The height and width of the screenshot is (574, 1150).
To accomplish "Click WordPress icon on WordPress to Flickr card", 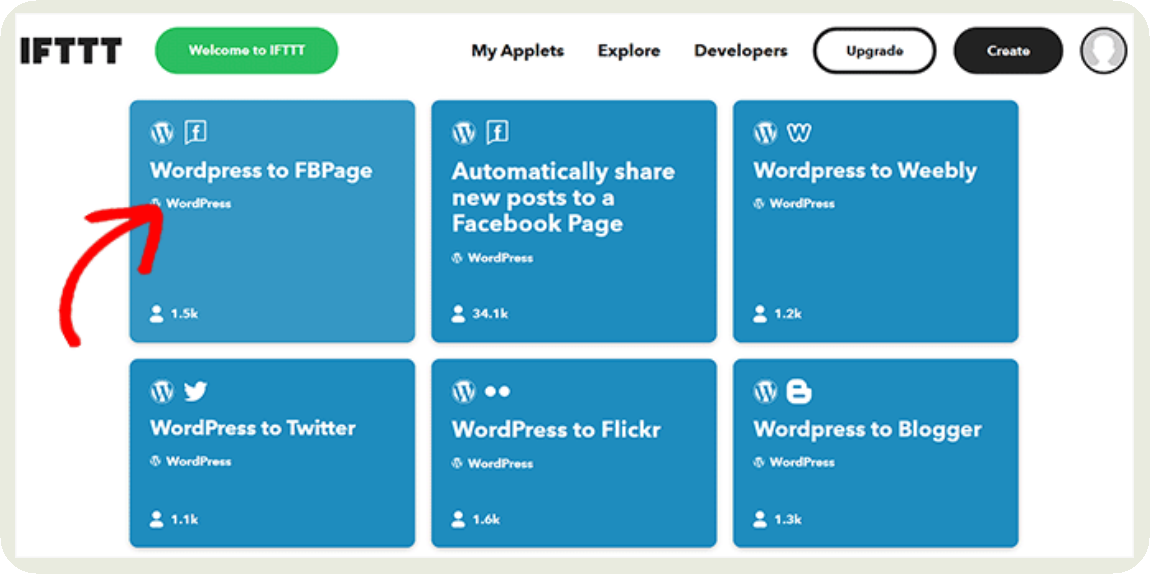I will tap(464, 391).
